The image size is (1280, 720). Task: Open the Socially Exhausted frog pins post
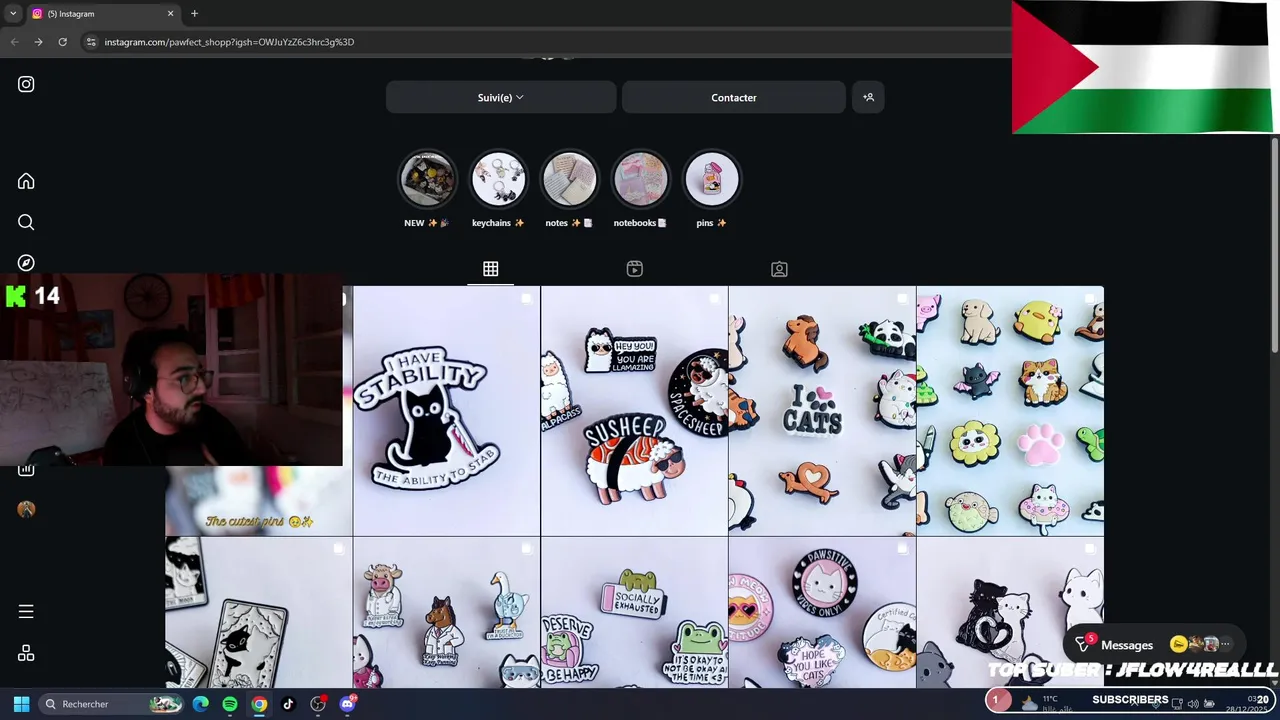pos(634,612)
